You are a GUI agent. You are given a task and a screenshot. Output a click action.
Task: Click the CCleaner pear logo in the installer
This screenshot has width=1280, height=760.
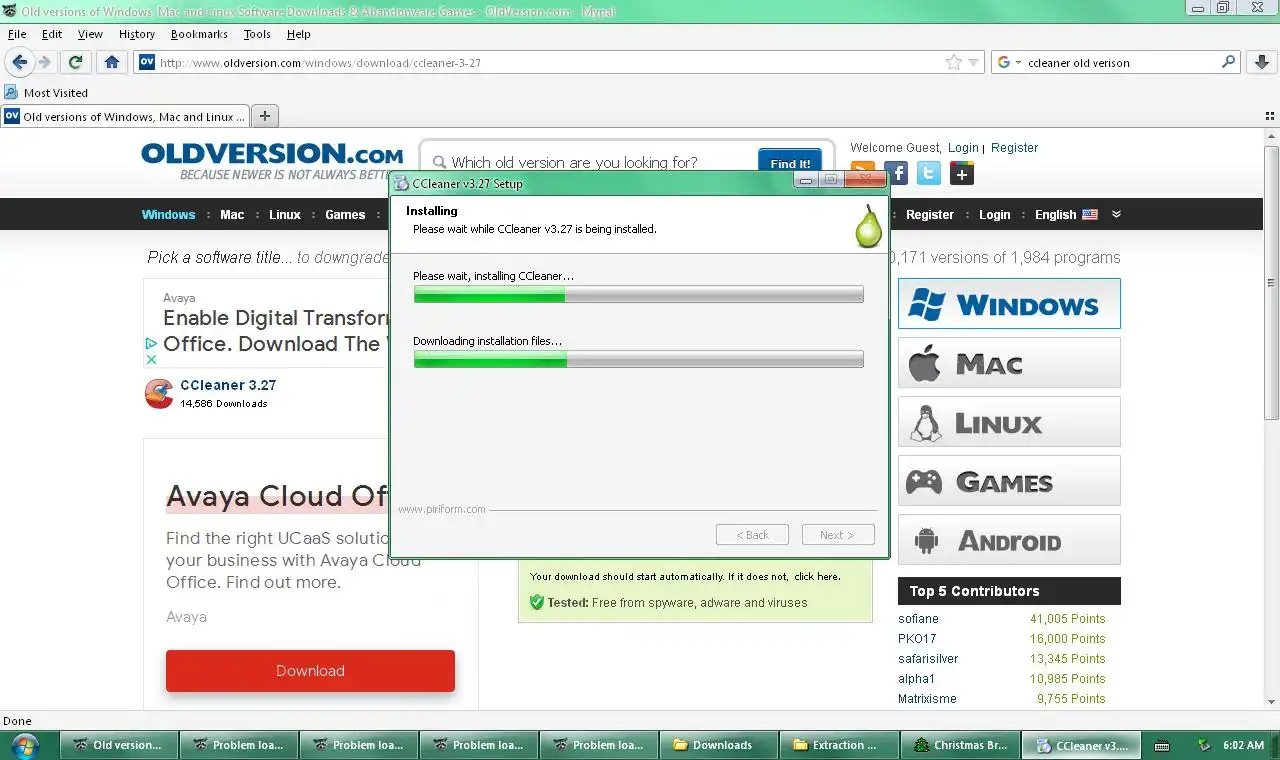coord(868,225)
